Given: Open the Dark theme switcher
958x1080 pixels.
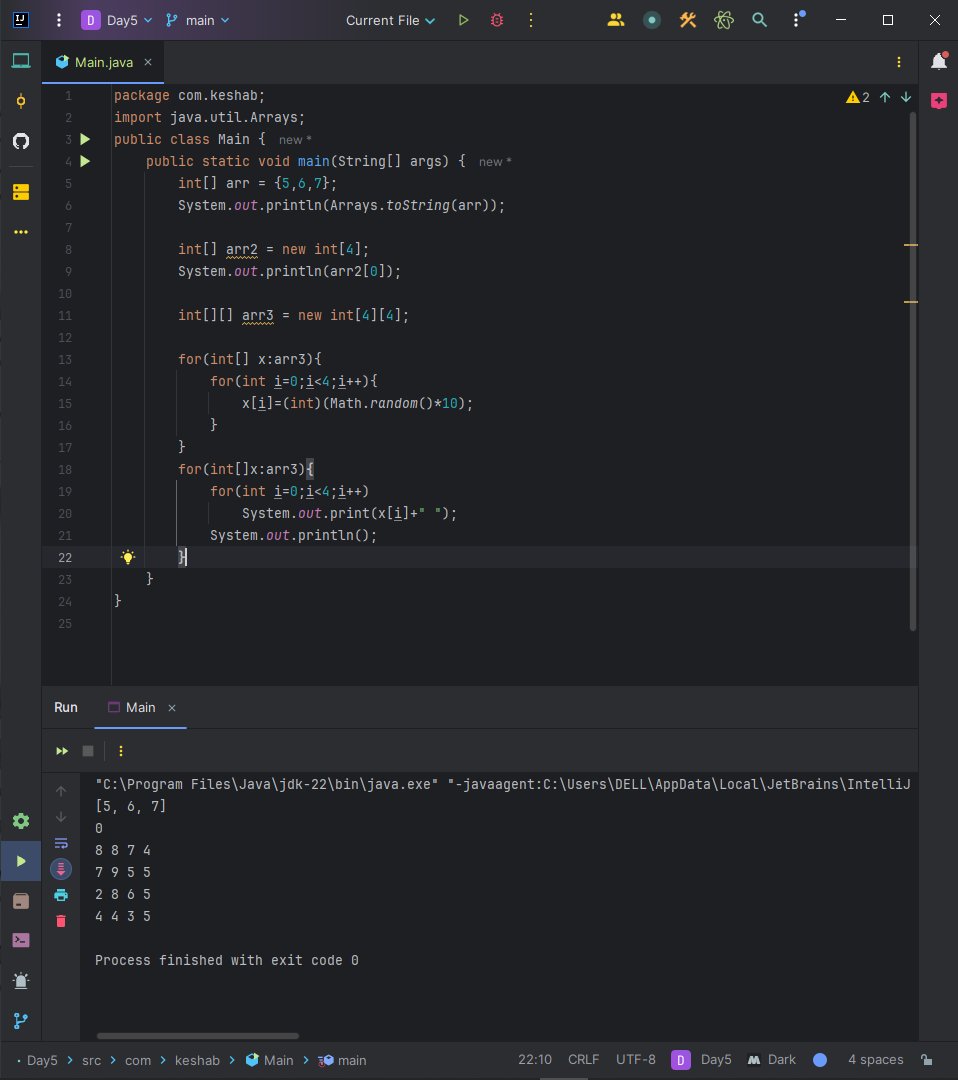Looking at the screenshot, I should tap(772, 1059).
